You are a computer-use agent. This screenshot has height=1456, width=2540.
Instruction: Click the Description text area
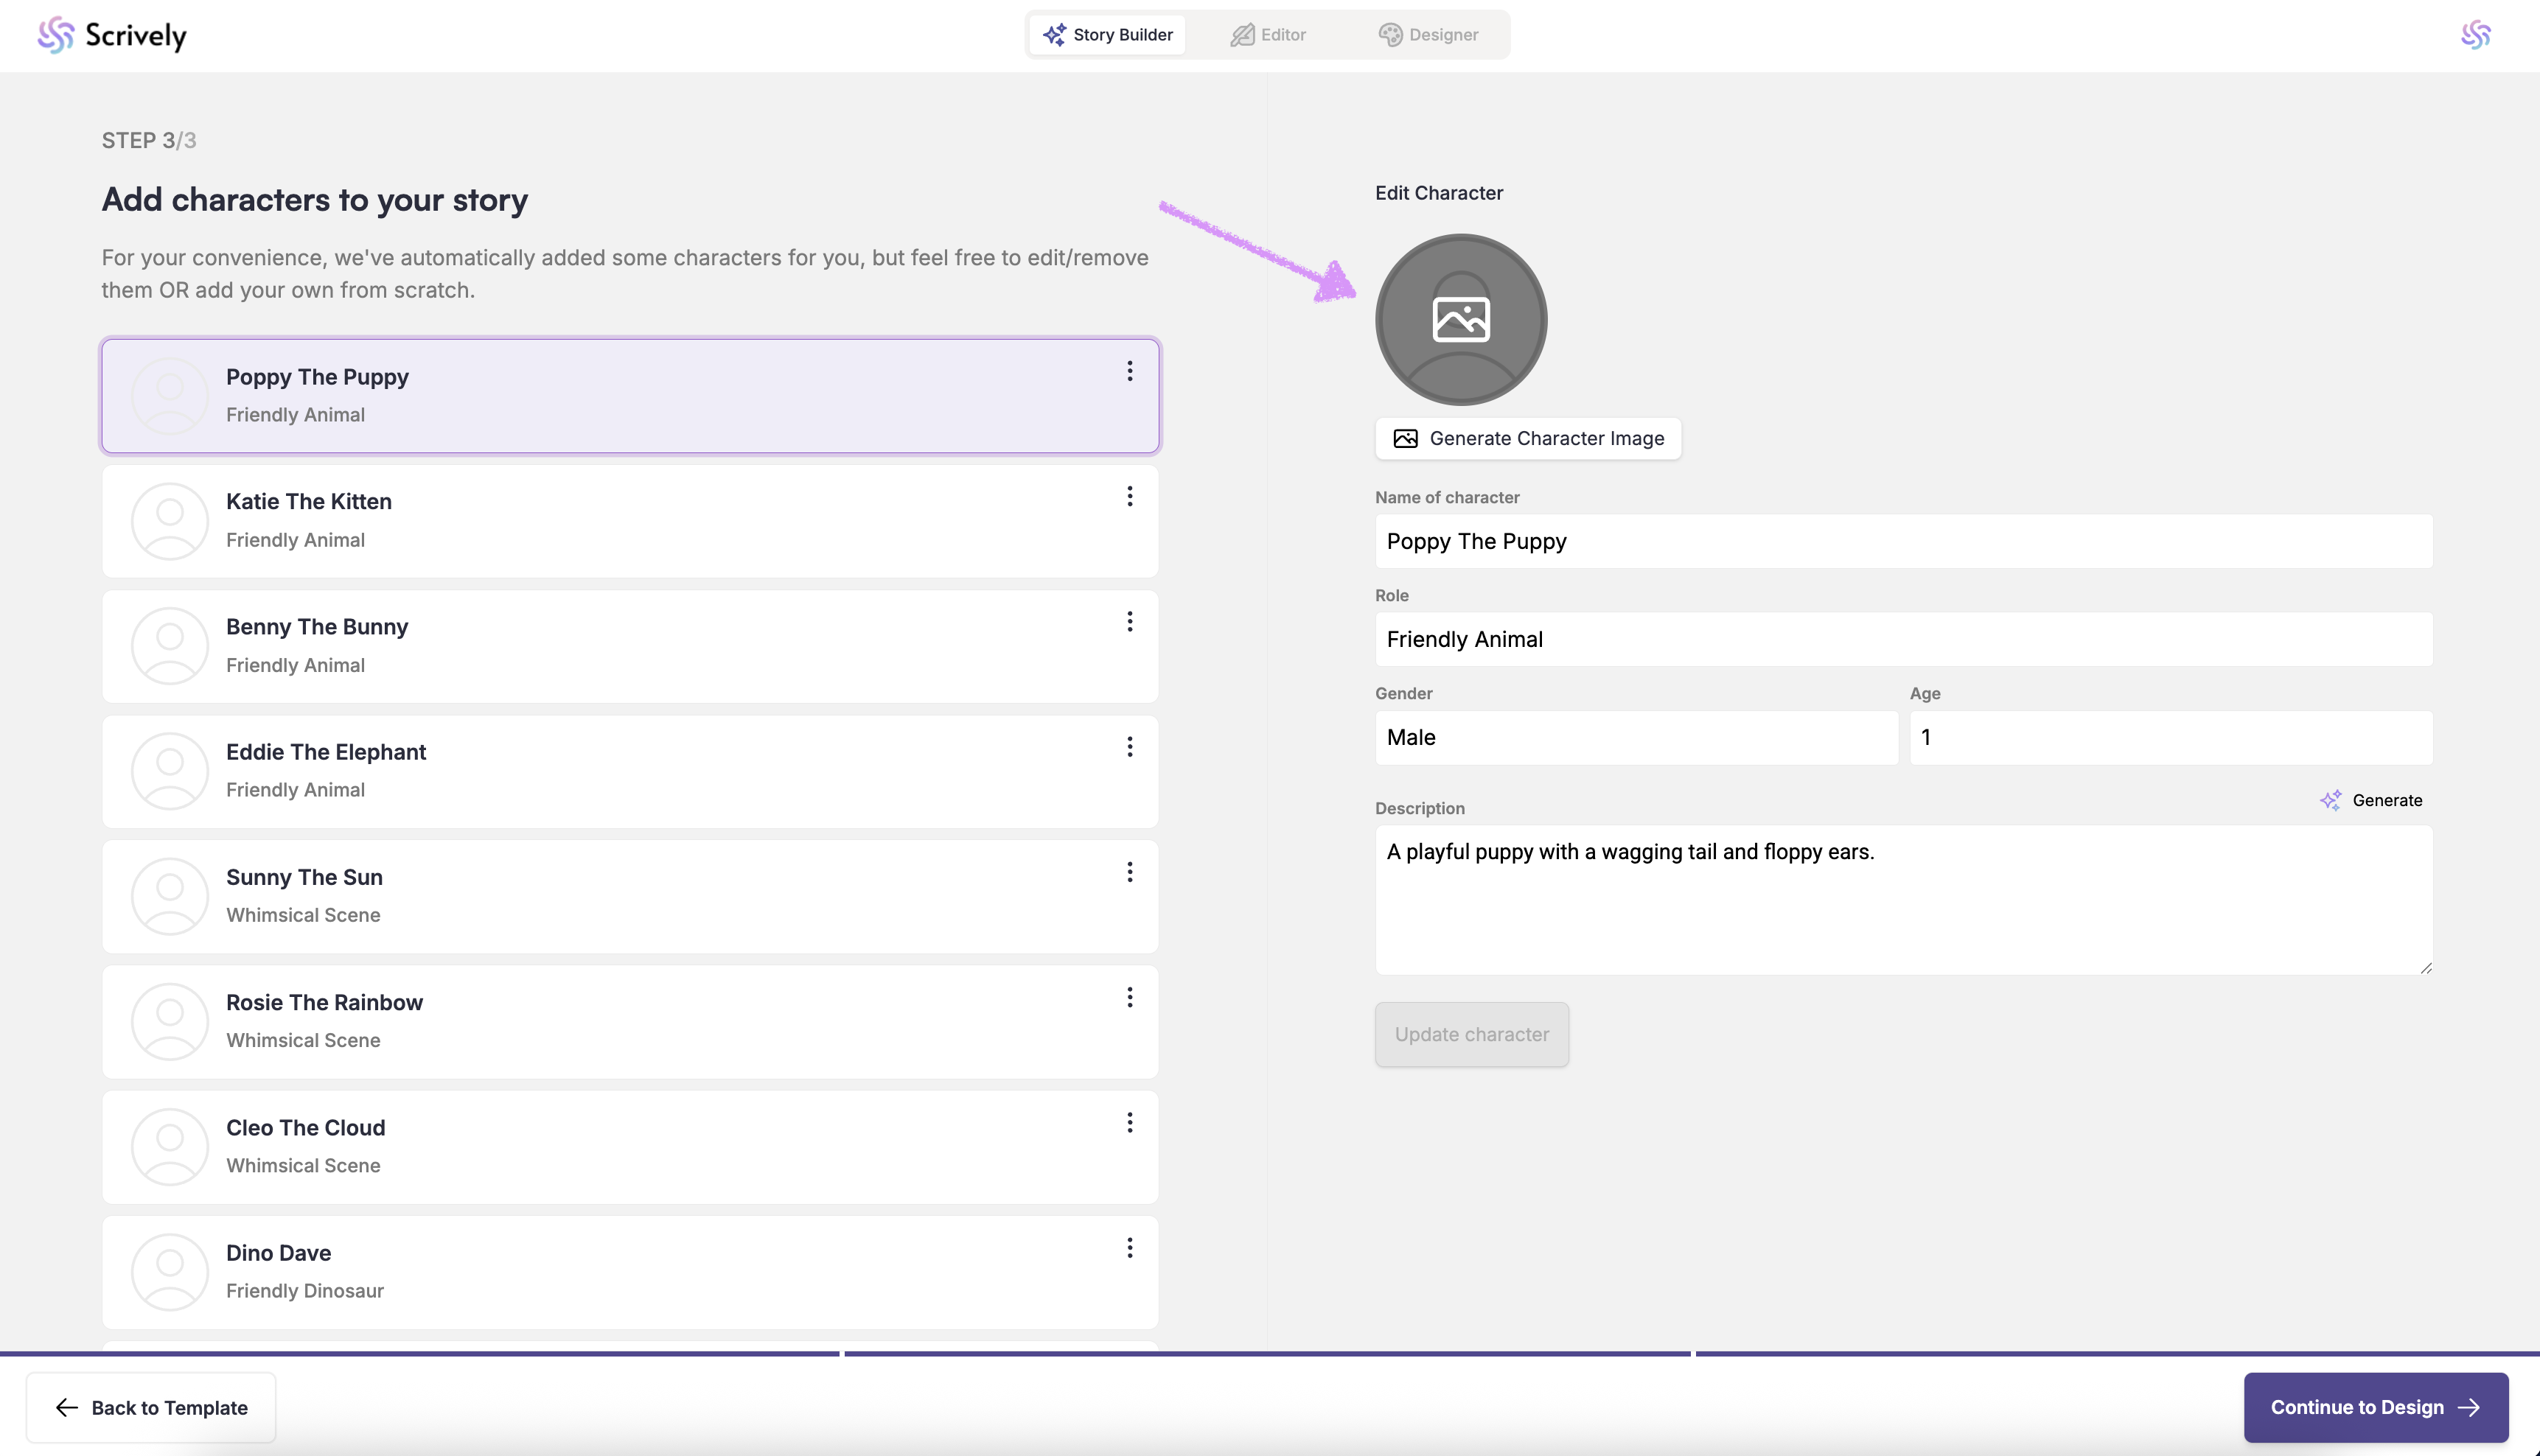click(1903, 900)
